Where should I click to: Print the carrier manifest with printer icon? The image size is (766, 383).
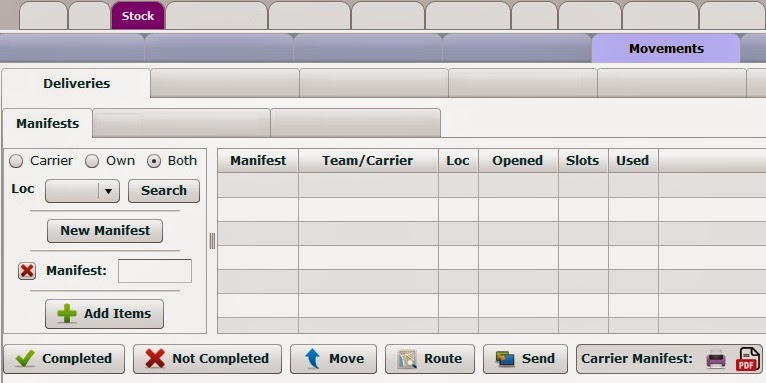(x=716, y=360)
